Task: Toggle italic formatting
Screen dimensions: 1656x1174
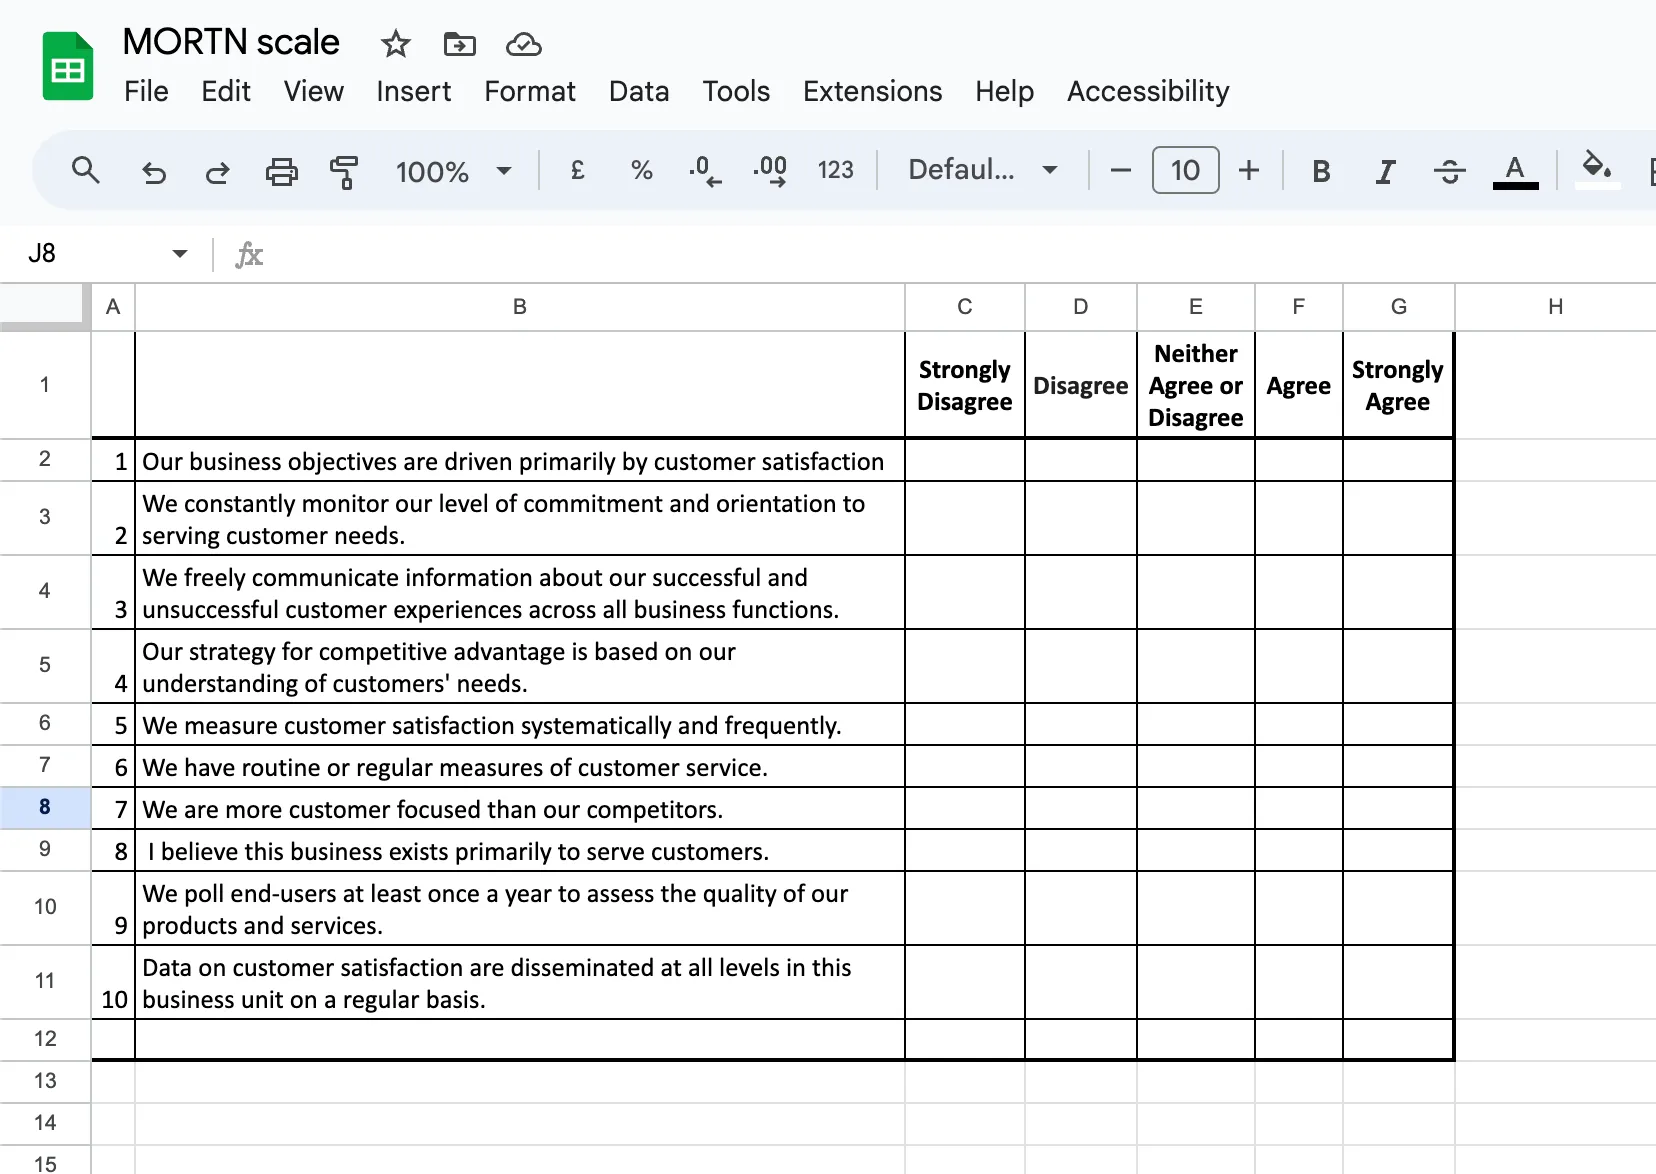Action: 1384,172
